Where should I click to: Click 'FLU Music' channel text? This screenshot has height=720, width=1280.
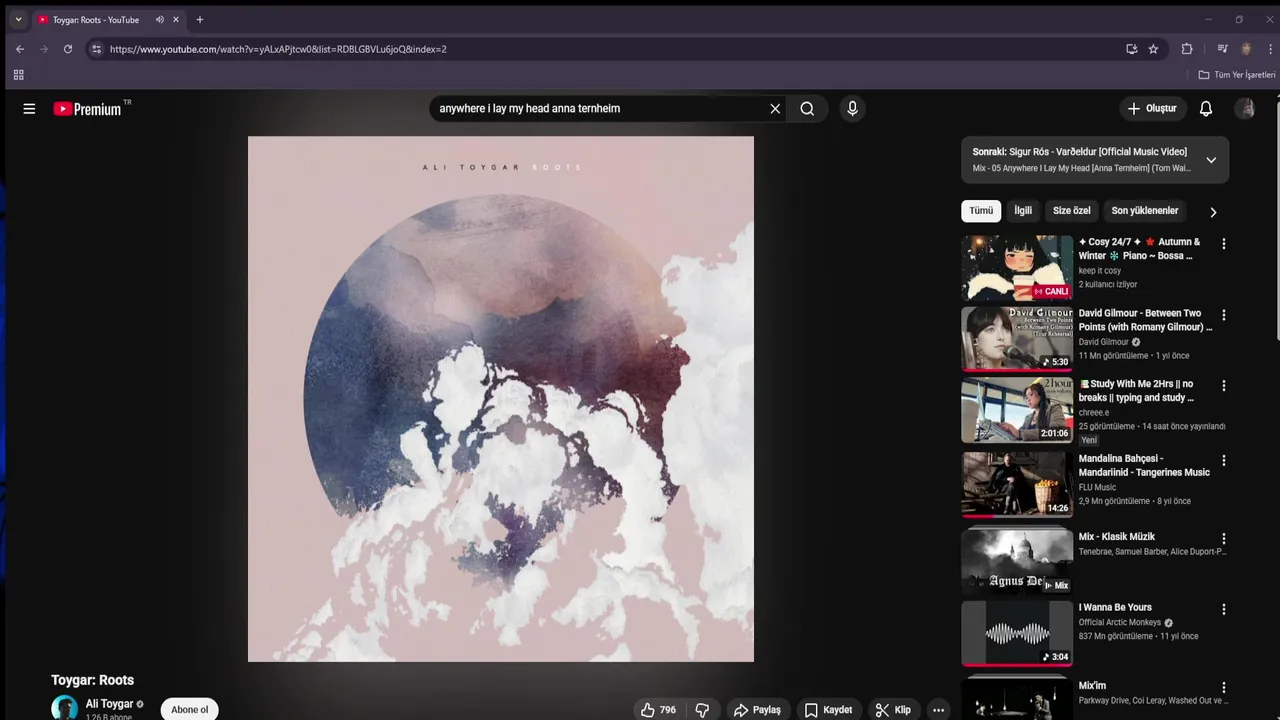pyautogui.click(x=1097, y=487)
